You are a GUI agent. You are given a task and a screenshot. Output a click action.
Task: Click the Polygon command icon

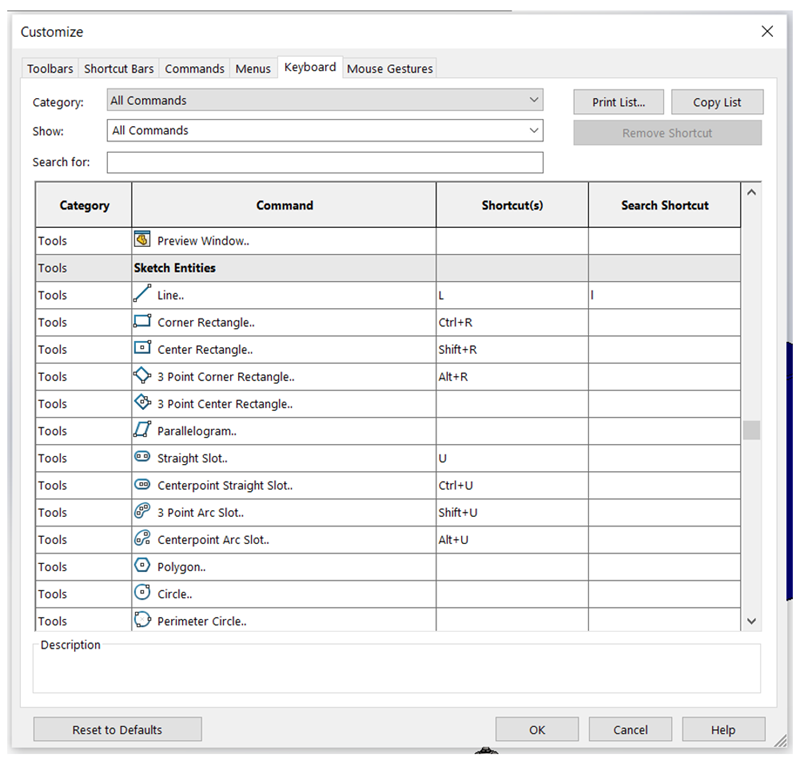click(142, 567)
